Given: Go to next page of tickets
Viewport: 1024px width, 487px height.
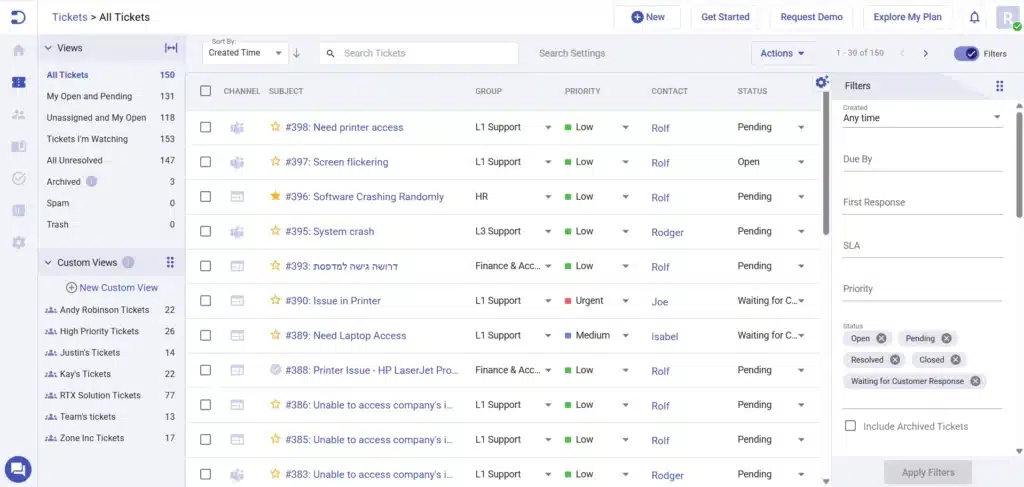Looking at the screenshot, I should (x=925, y=54).
